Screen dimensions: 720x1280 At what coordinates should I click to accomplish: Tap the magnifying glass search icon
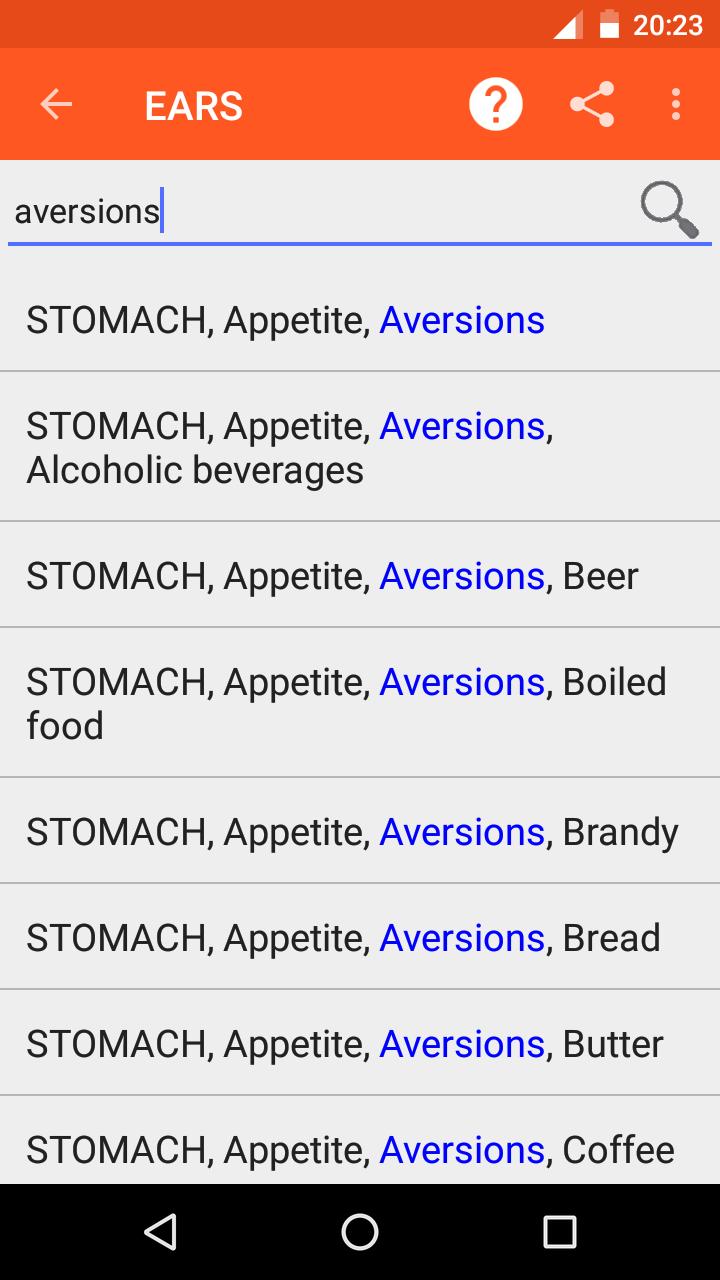point(669,210)
